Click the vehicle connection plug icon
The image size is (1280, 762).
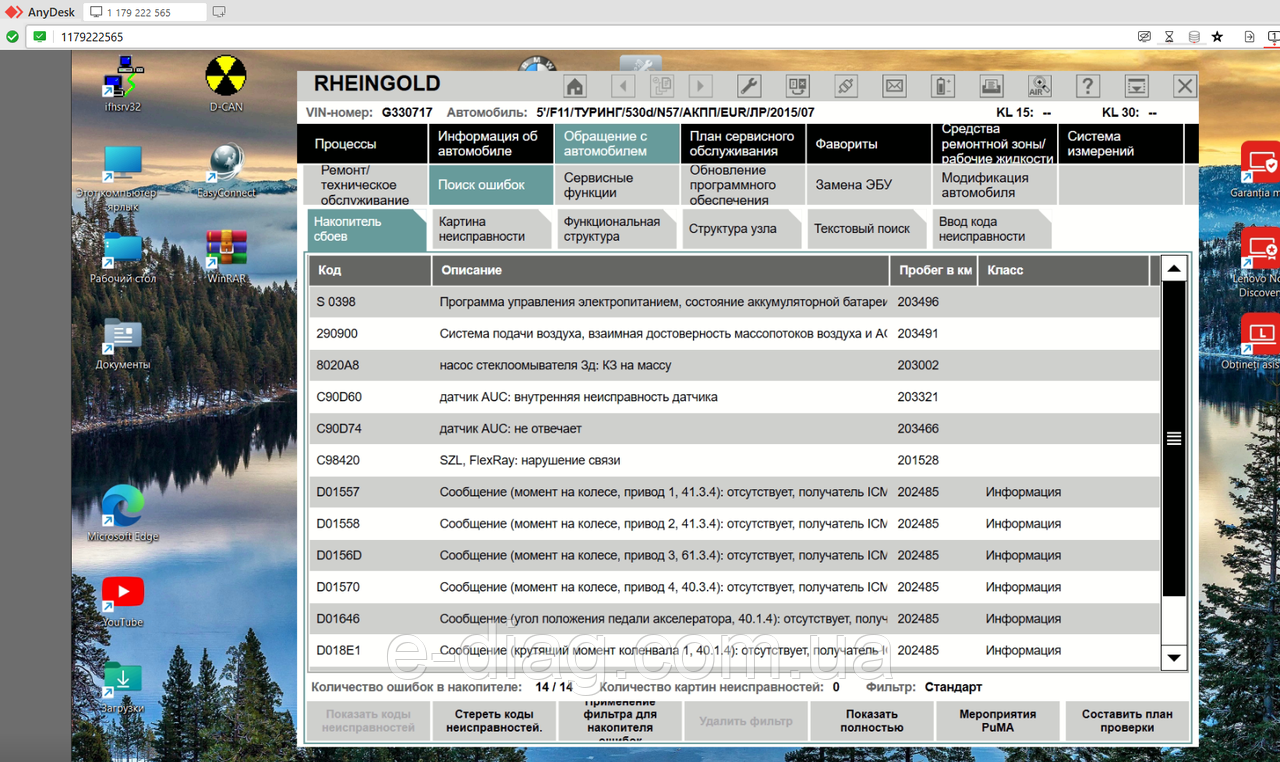[846, 86]
